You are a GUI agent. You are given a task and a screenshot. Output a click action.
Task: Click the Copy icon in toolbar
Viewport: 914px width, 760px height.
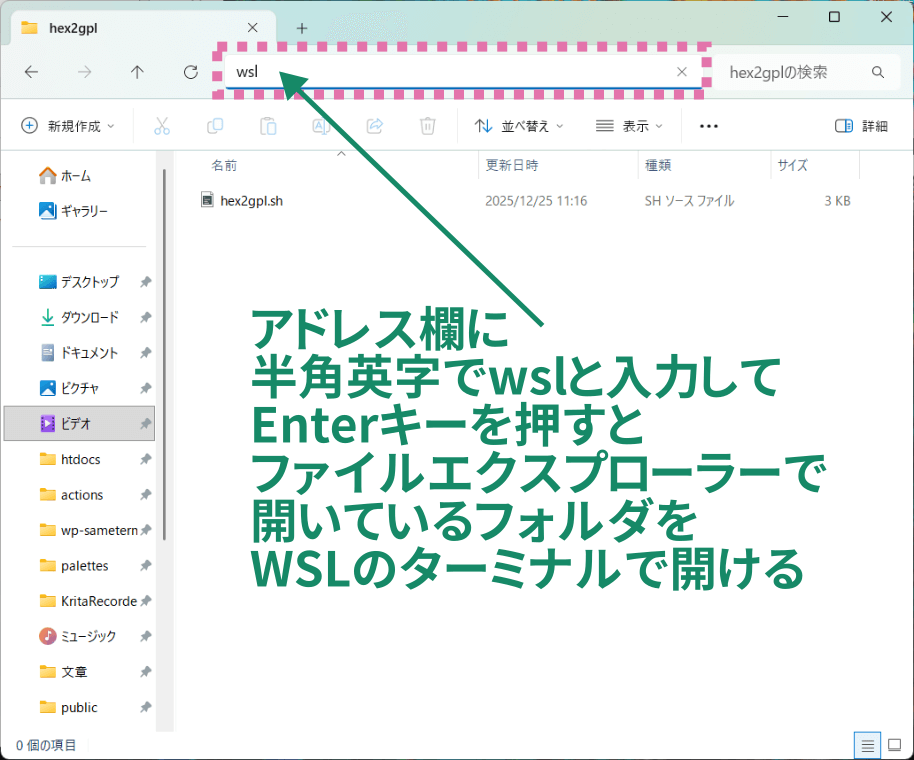tap(214, 126)
